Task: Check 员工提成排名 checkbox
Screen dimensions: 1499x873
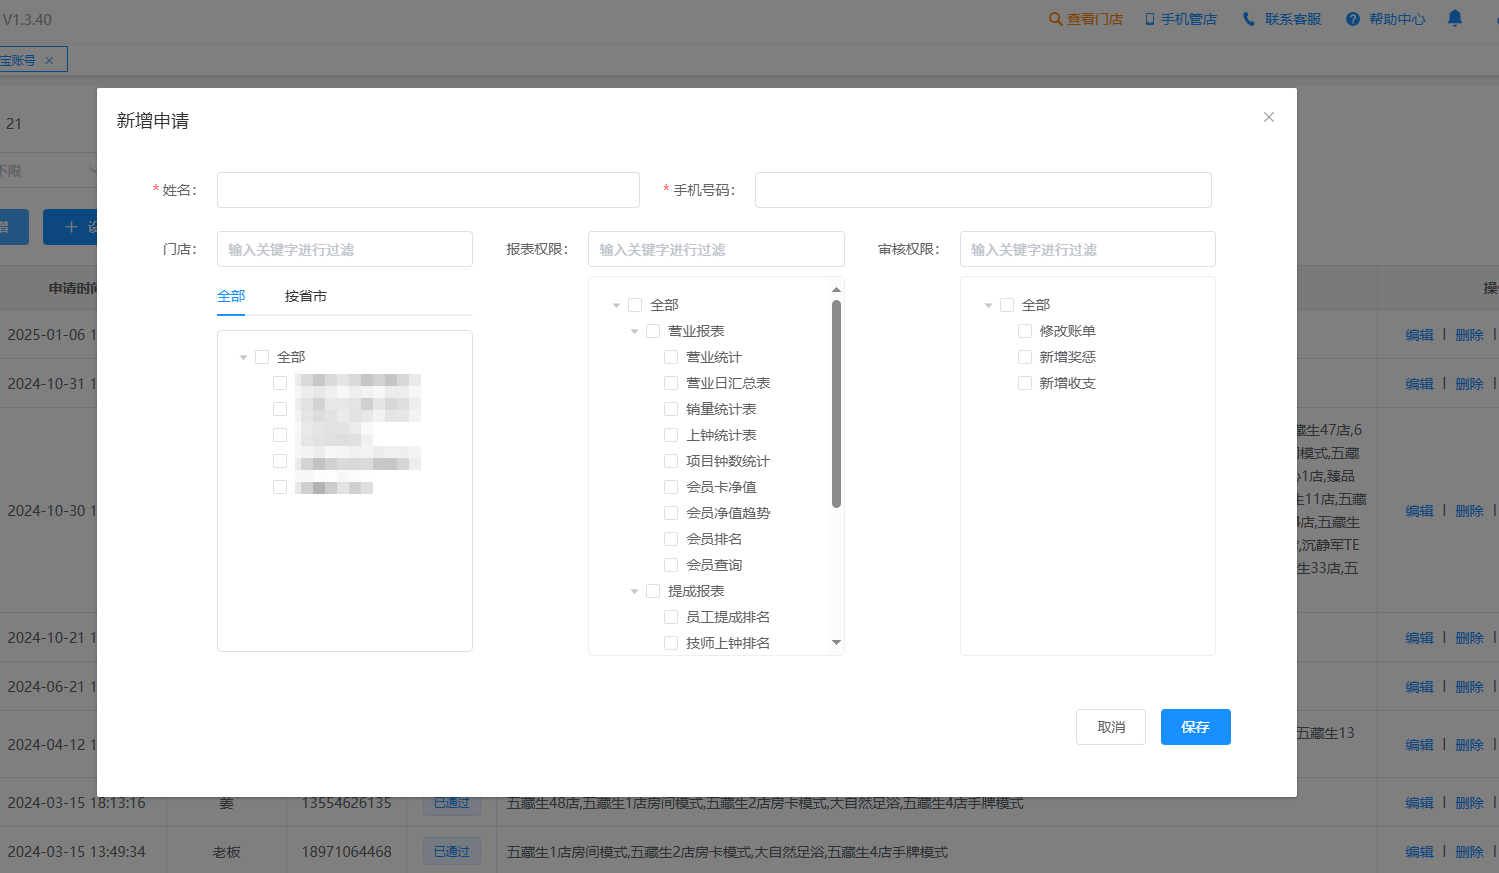Action: [x=671, y=617]
